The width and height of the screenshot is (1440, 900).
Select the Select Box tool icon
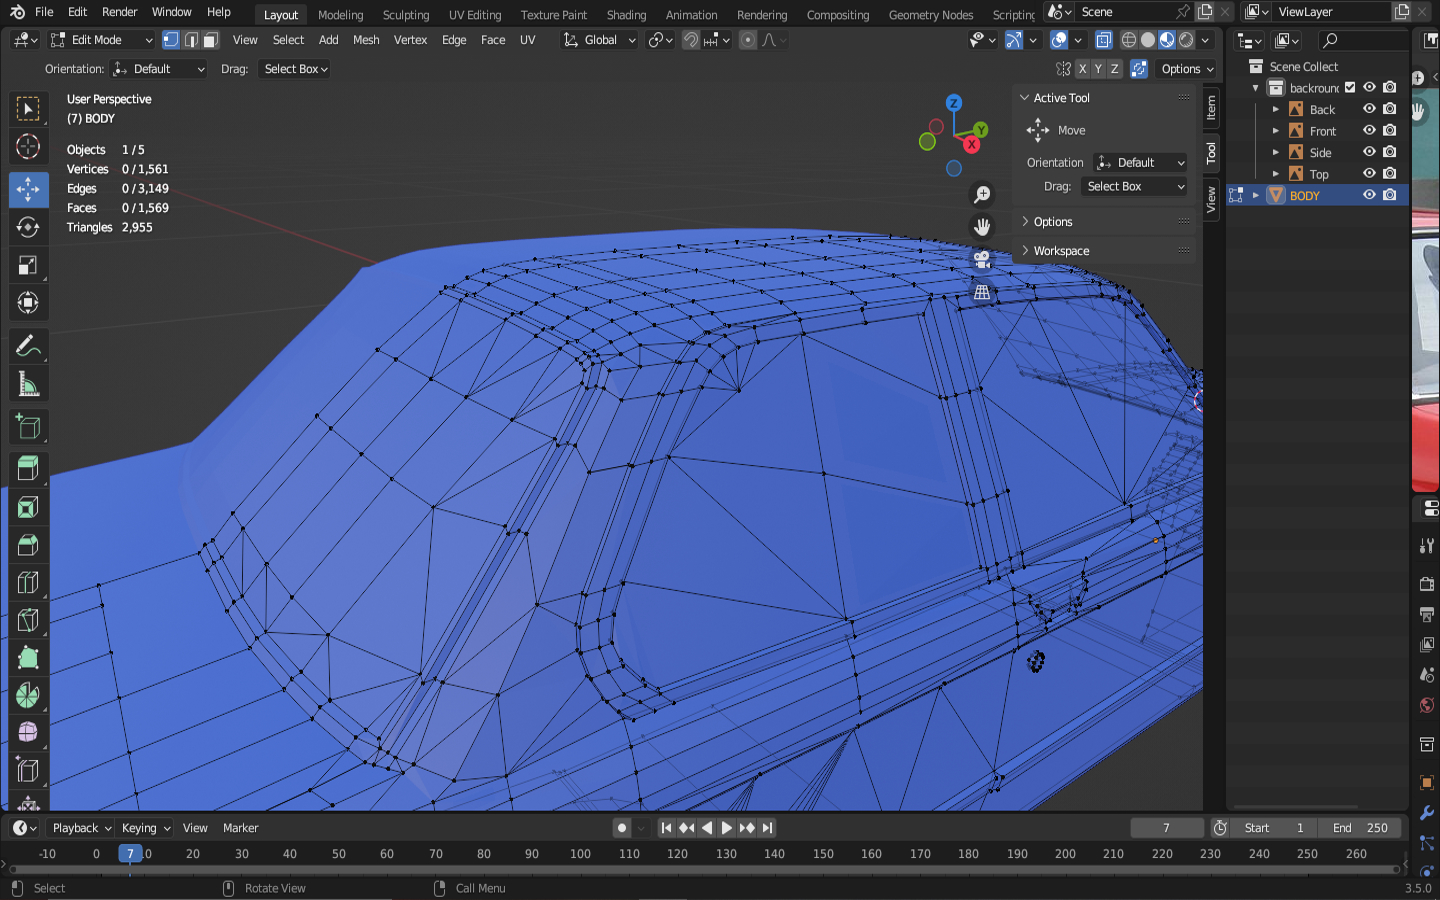(28, 108)
